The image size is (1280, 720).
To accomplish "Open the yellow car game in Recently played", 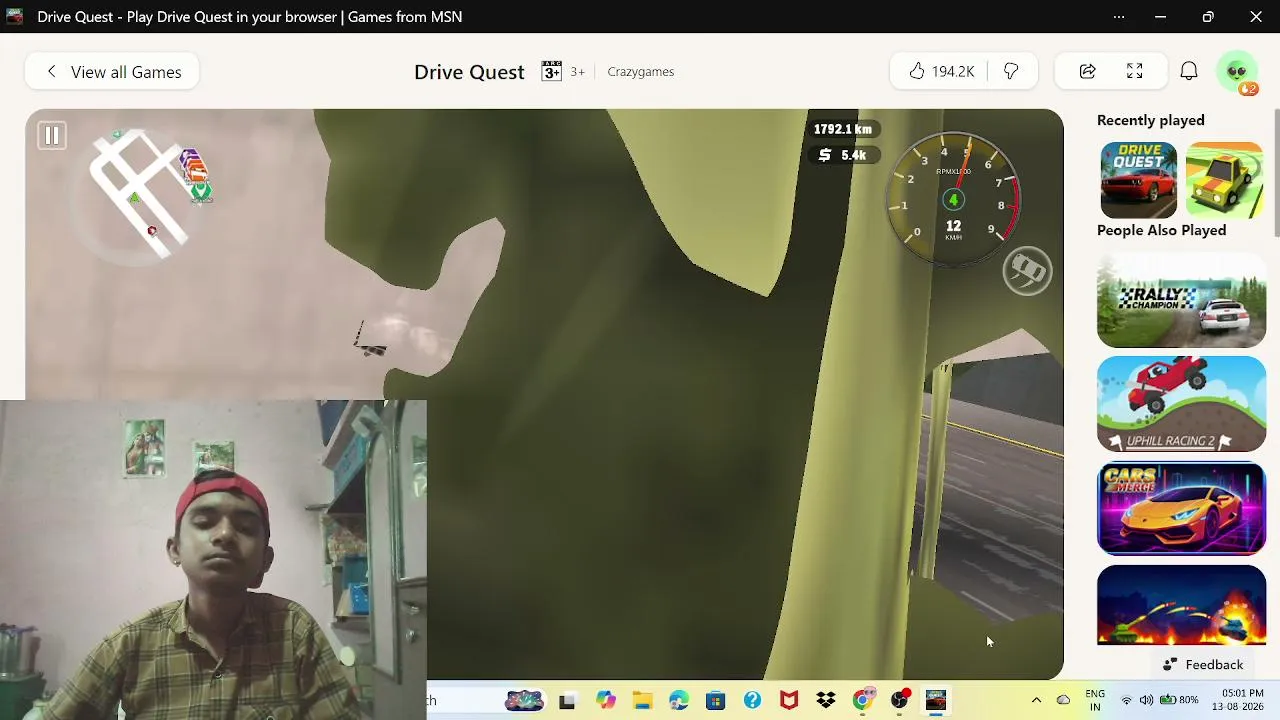I will 1225,180.
